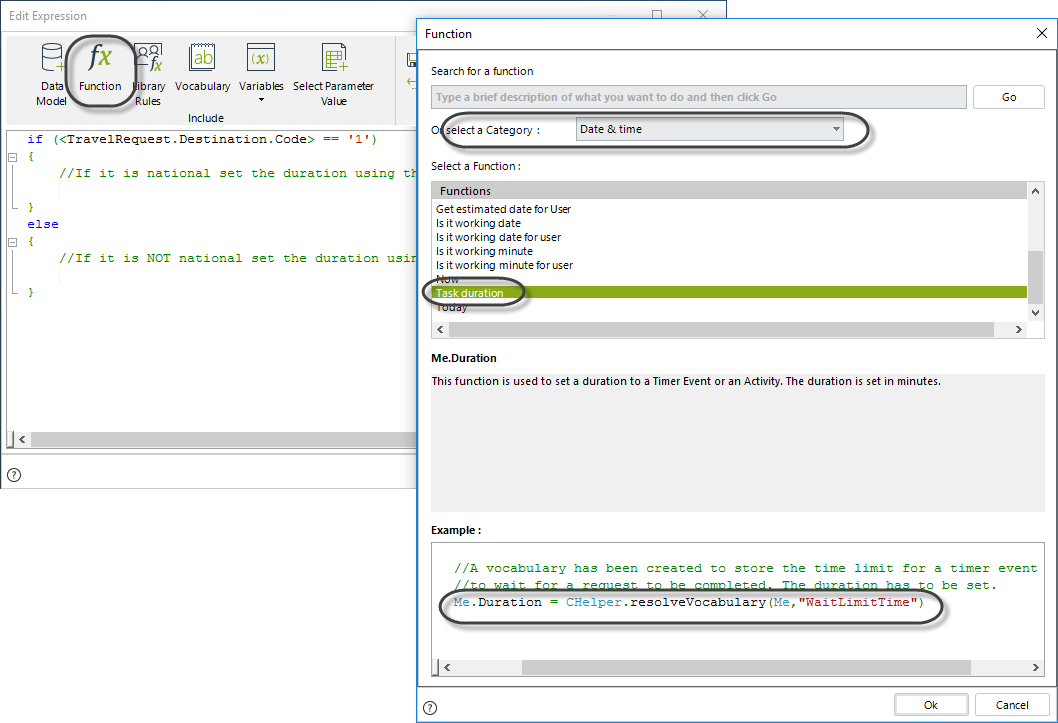Collapse the if-block code fold marker
1058x723 pixels.
(x=12, y=157)
